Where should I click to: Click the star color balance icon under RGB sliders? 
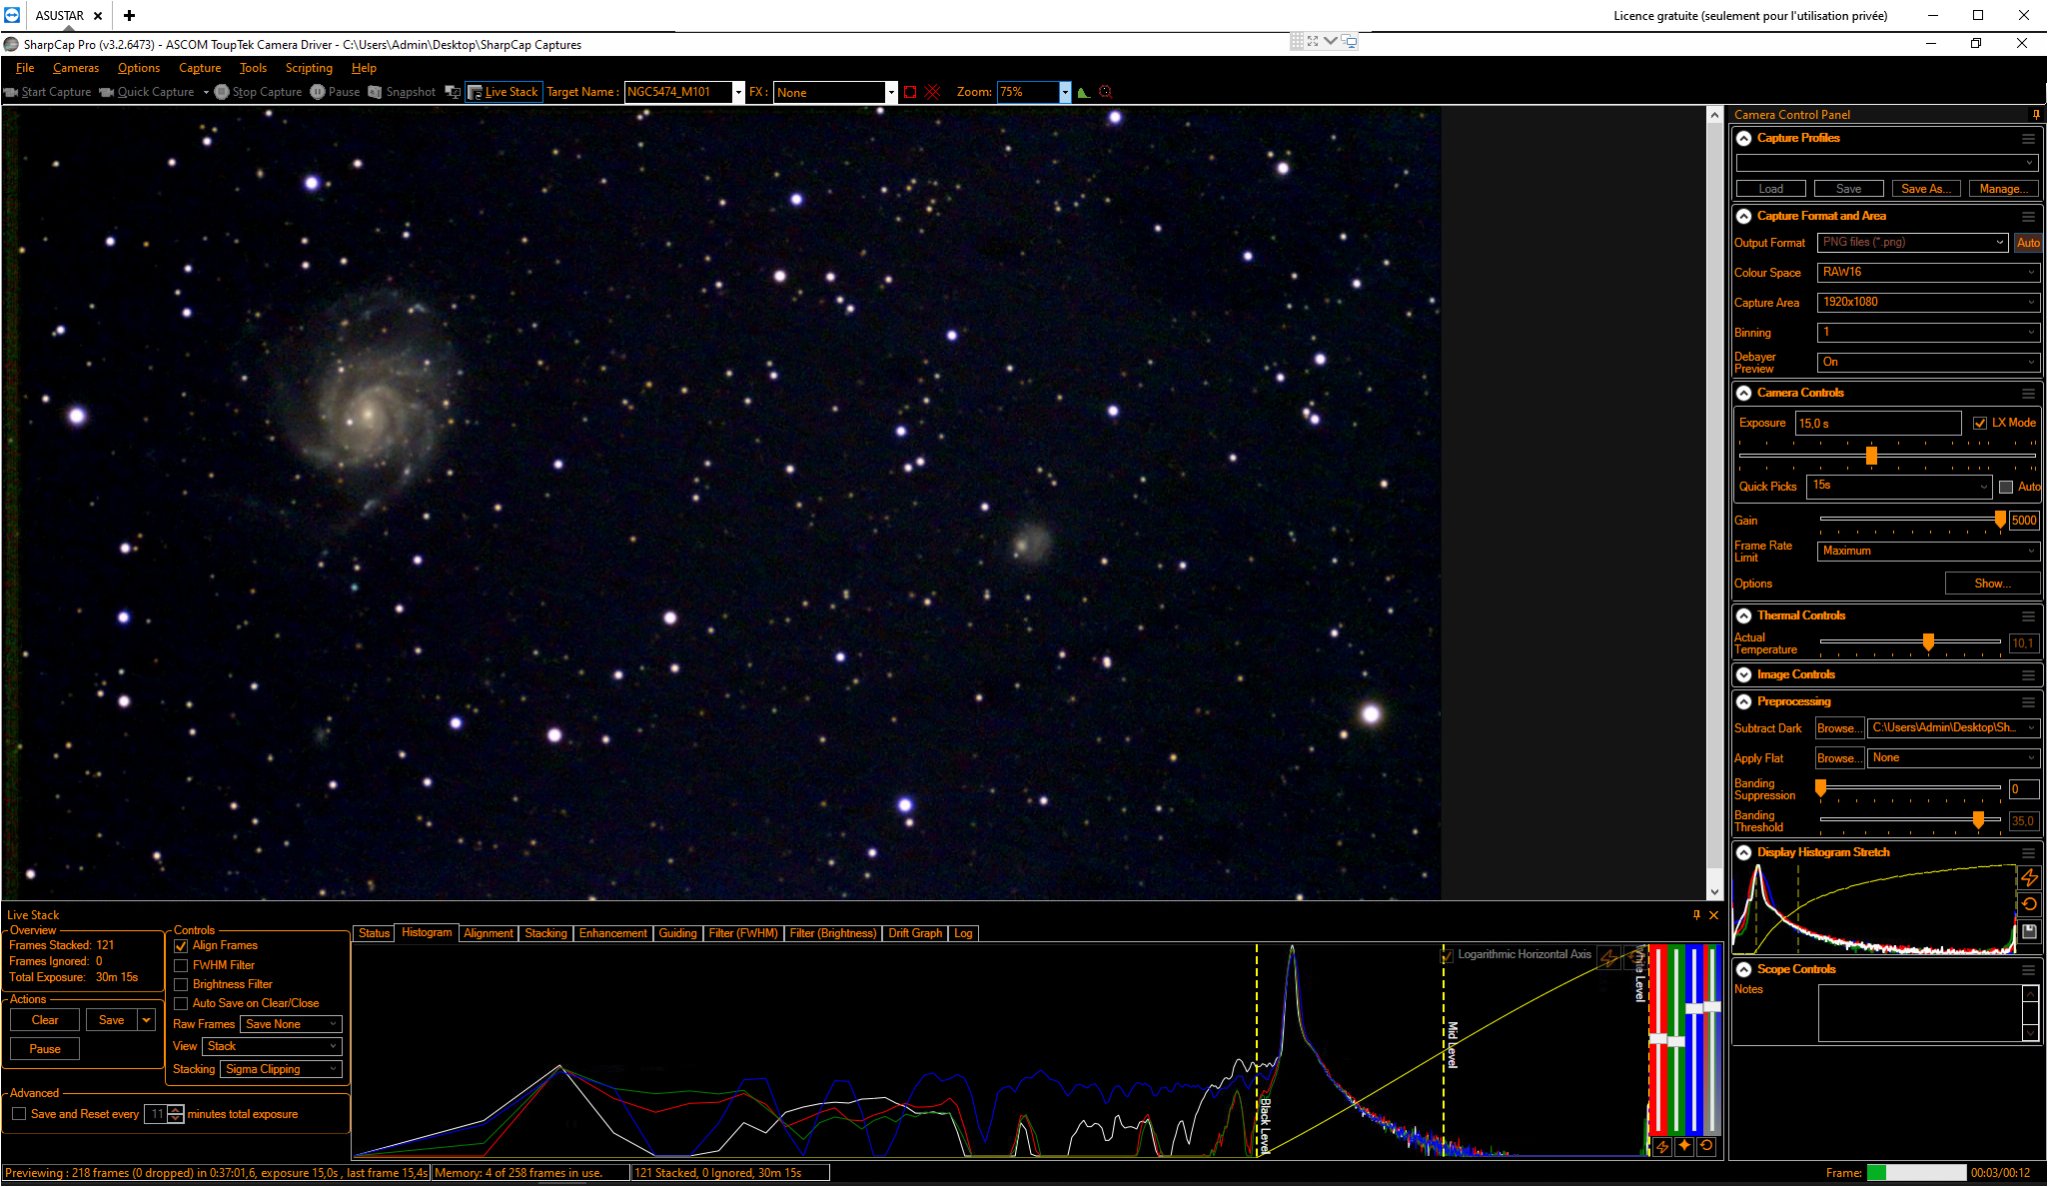coord(1684,1146)
